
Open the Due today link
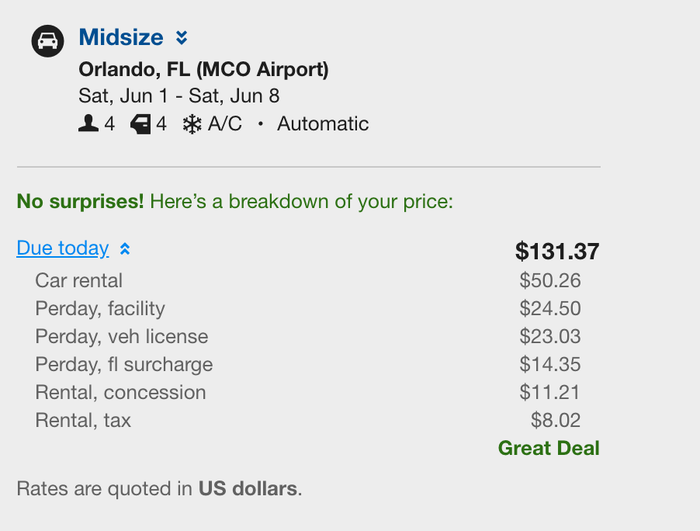62,248
